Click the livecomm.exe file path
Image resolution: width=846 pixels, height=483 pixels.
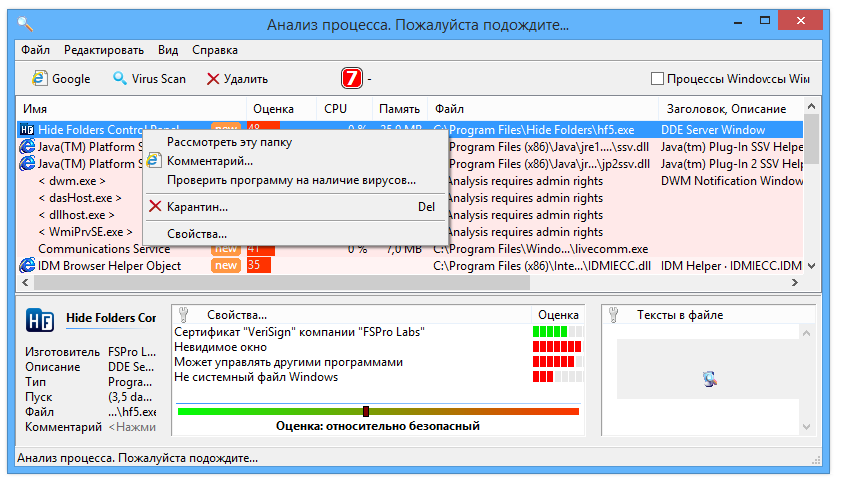pyautogui.click(x=541, y=249)
